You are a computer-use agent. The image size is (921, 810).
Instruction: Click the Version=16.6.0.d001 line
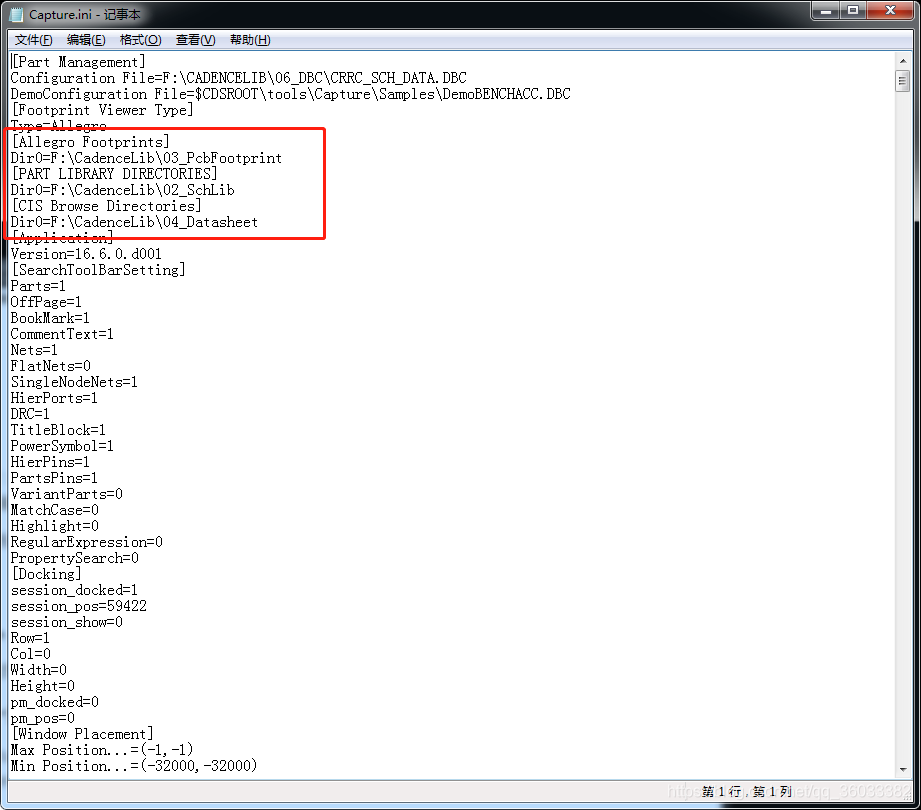[86, 254]
